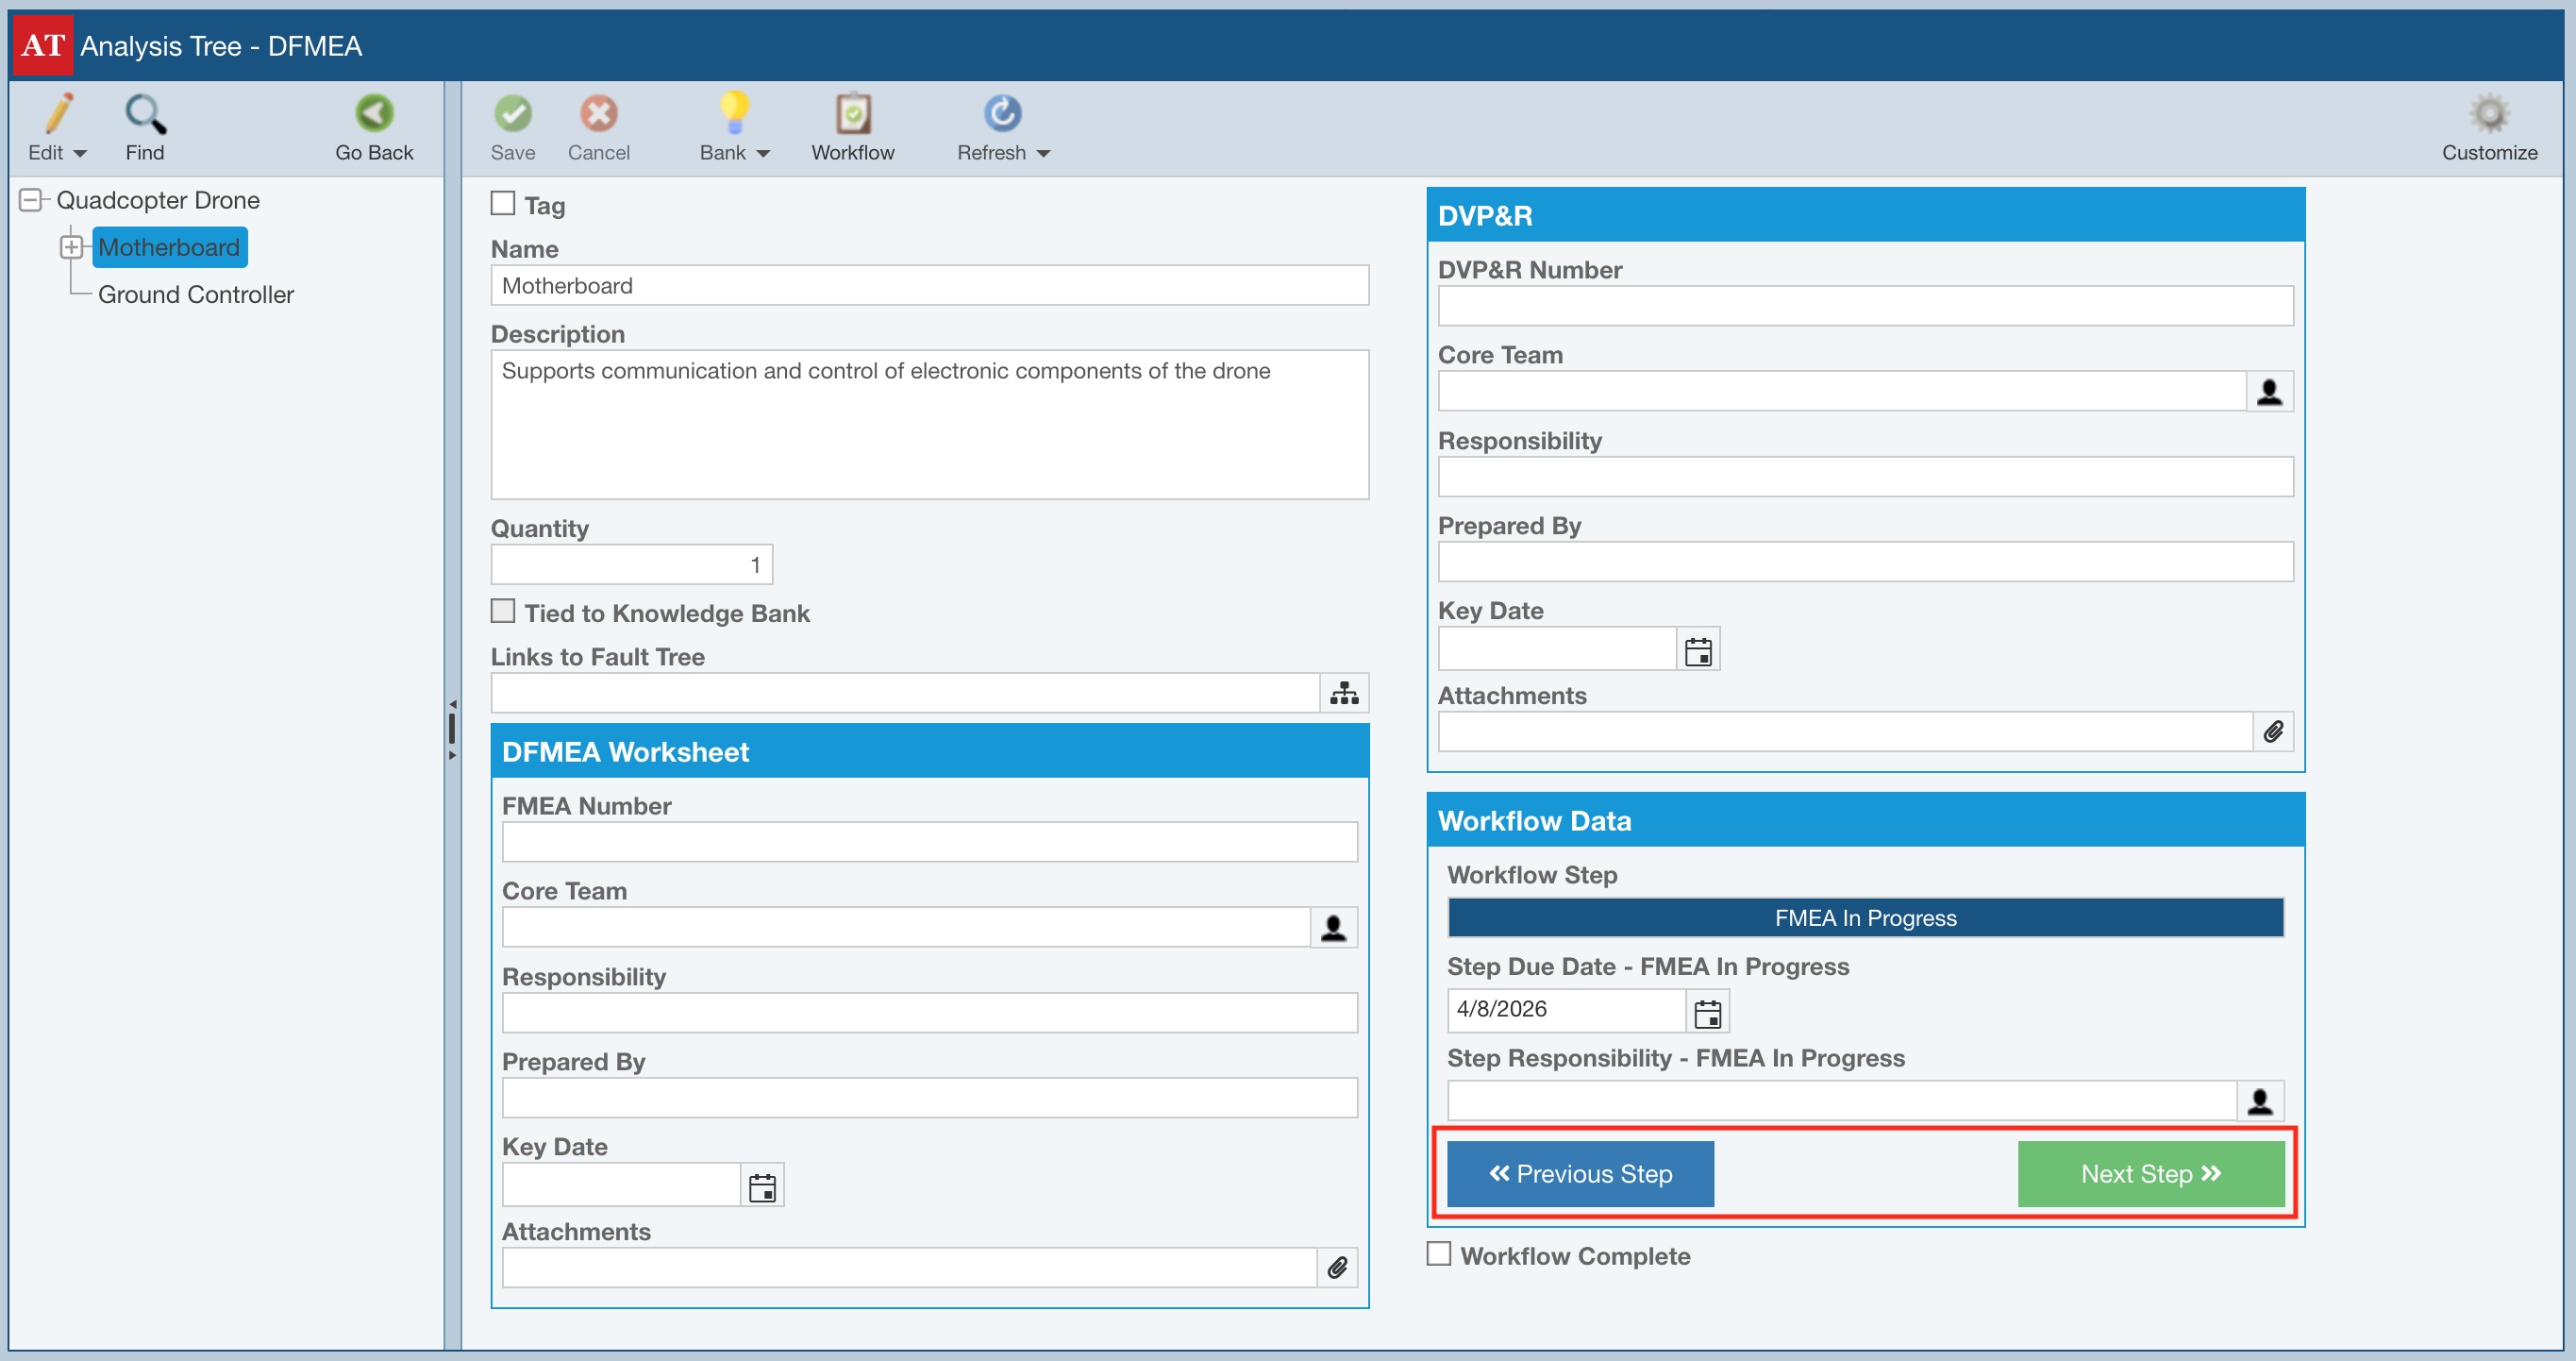The image size is (2576, 1361).
Task: Open the Edit dropdown menu
Action: tap(80, 154)
